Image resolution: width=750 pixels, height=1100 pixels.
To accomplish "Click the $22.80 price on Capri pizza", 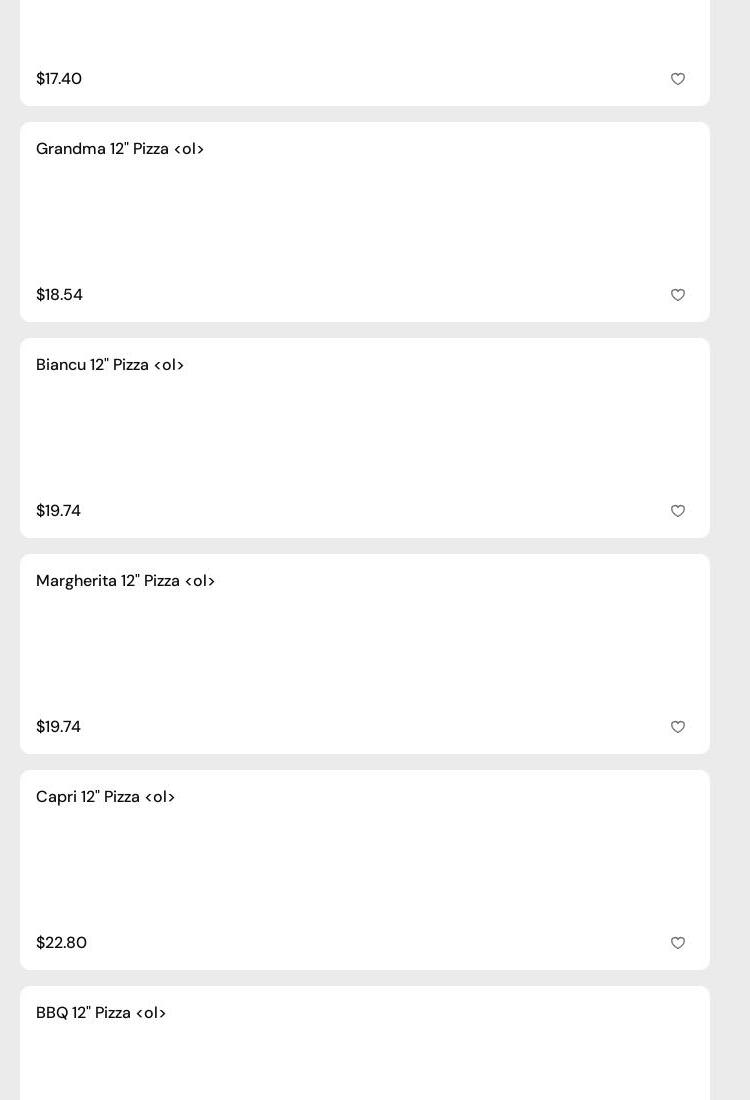I will pos(61,943).
